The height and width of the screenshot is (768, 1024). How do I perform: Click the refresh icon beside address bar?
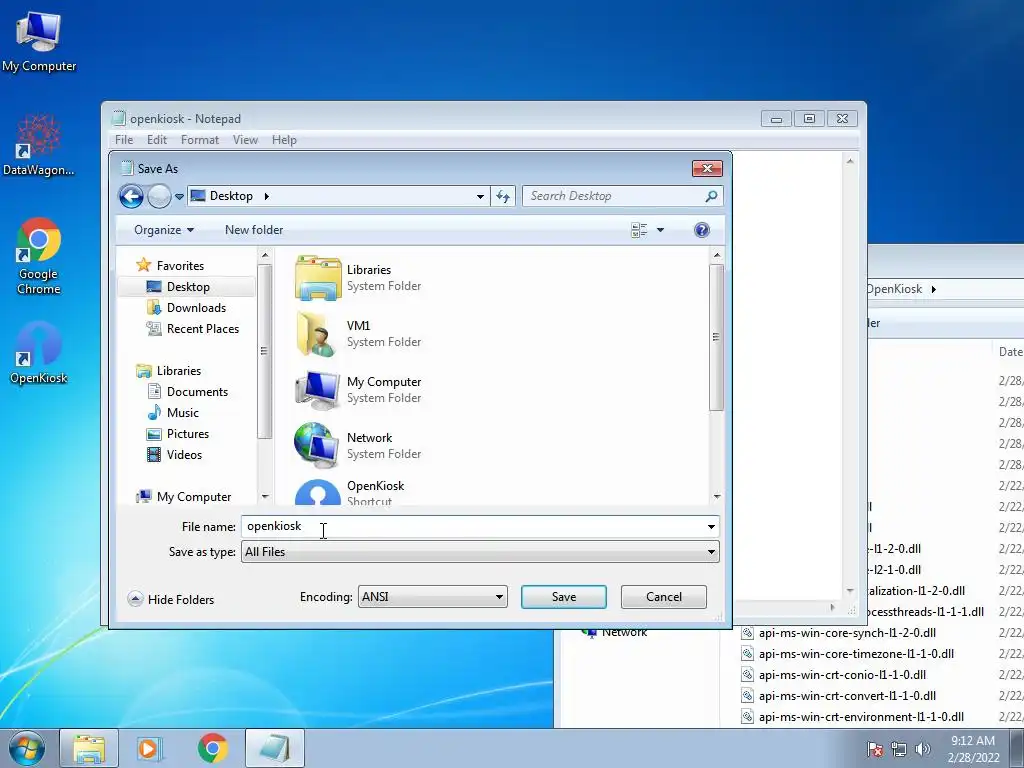click(503, 196)
